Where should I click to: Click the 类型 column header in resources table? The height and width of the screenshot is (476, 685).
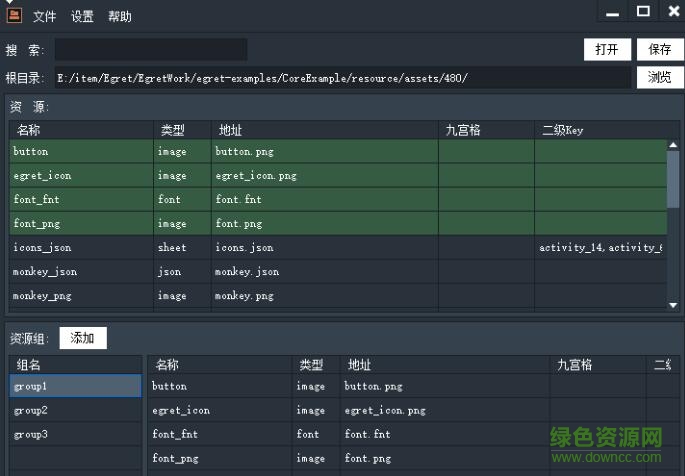coord(172,130)
